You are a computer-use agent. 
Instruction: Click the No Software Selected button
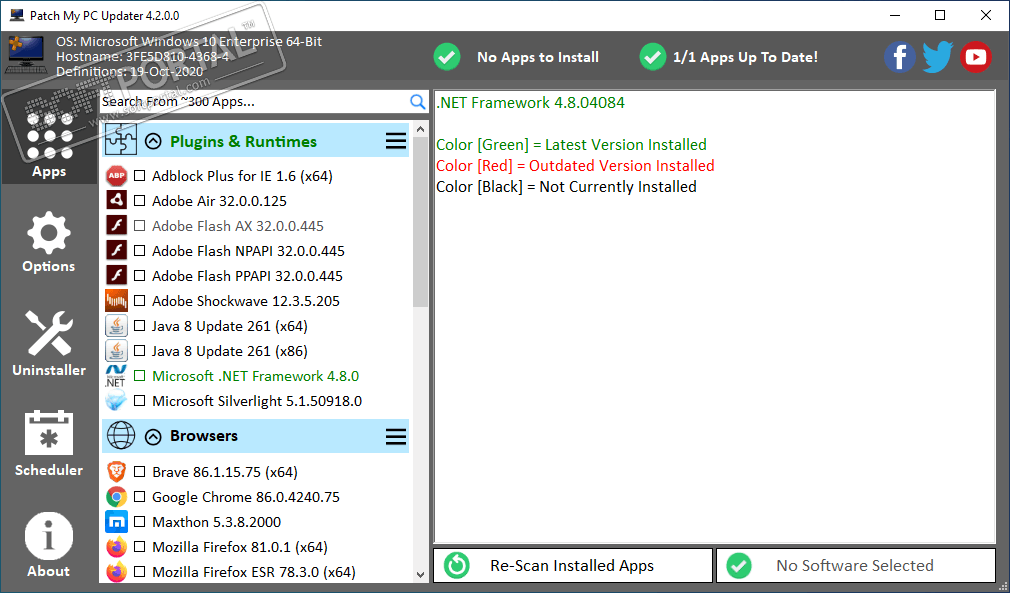click(x=856, y=565)
